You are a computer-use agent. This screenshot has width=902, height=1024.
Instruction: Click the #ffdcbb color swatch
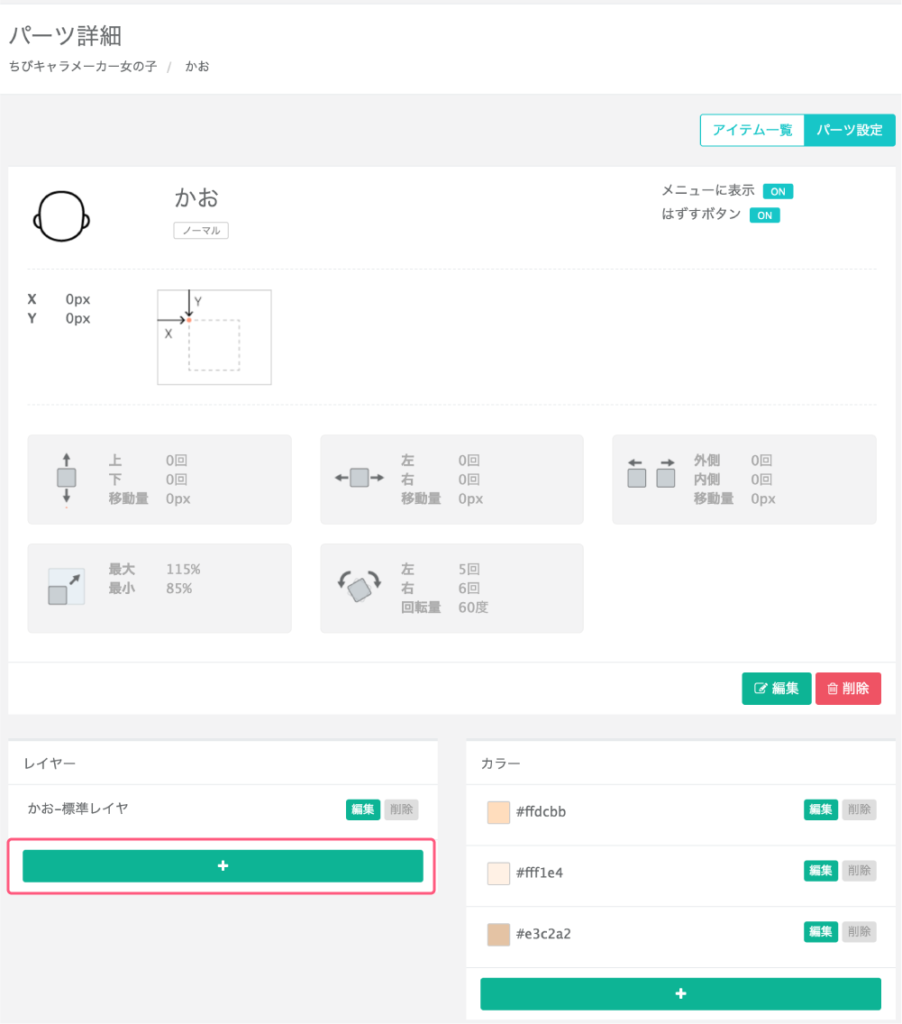click(x=499, y=812)
